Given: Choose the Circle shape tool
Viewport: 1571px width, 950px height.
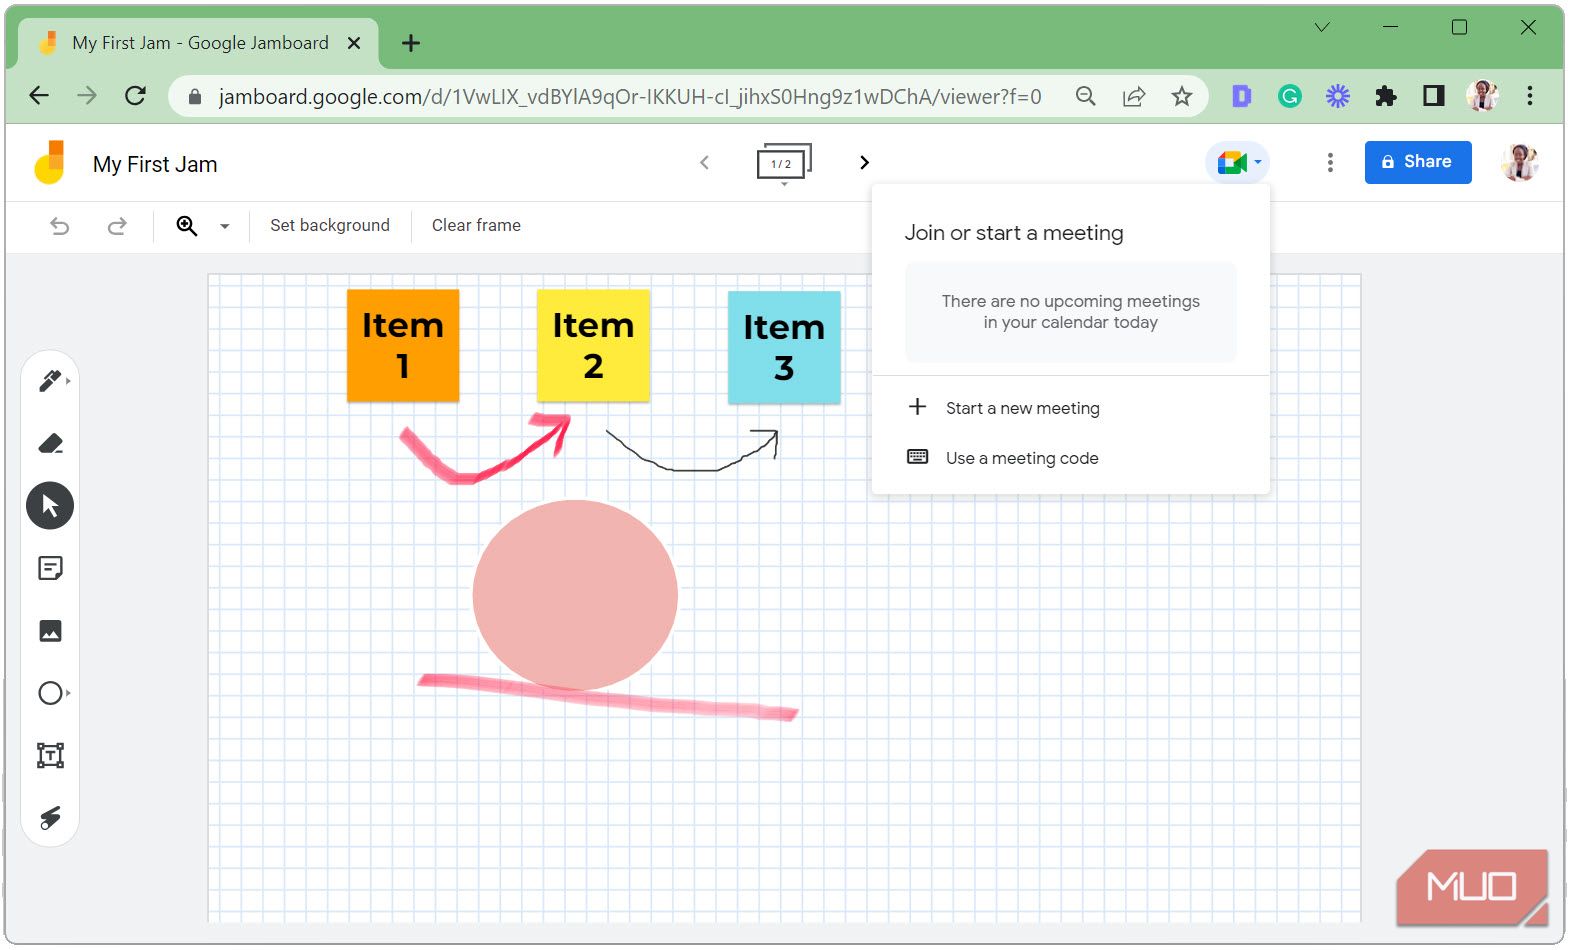Looking at the screenshot, I should (x=50, y=693).
